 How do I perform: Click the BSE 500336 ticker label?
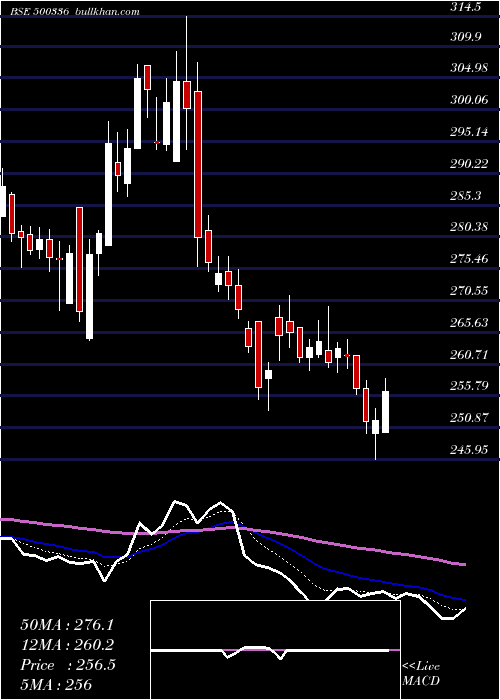click(40, 12)
